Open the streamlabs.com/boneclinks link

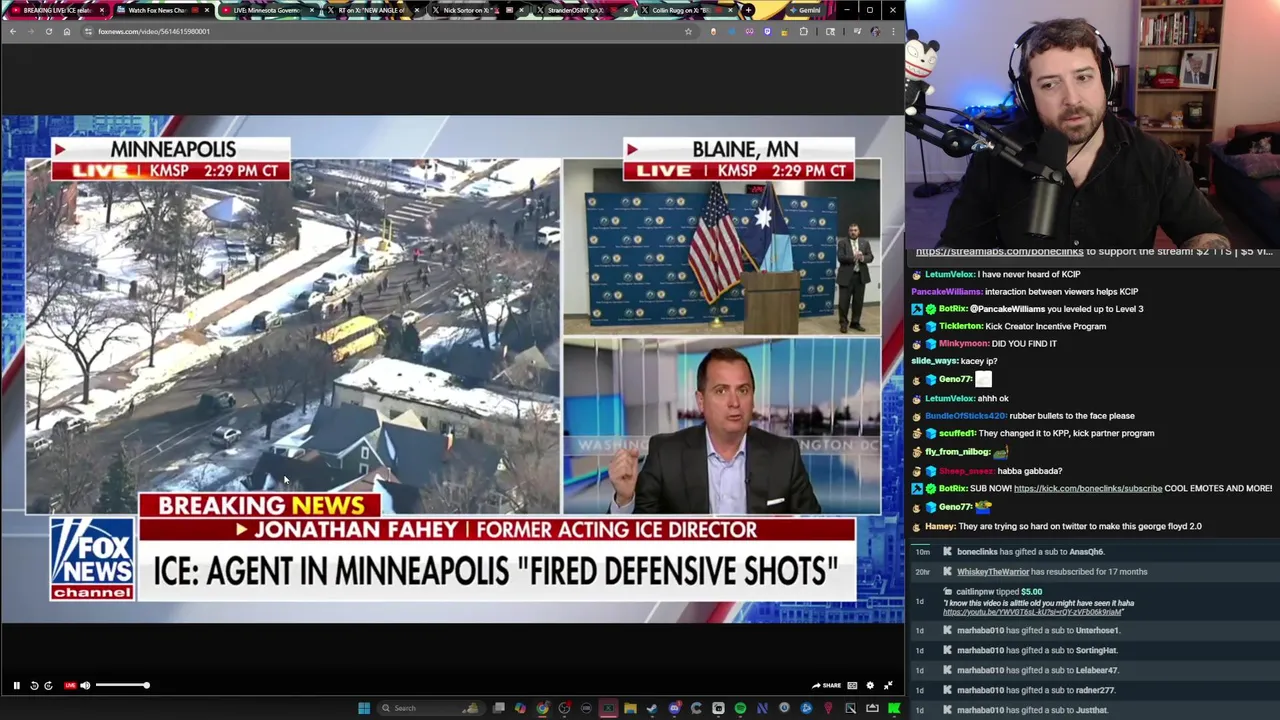point(999,252)
